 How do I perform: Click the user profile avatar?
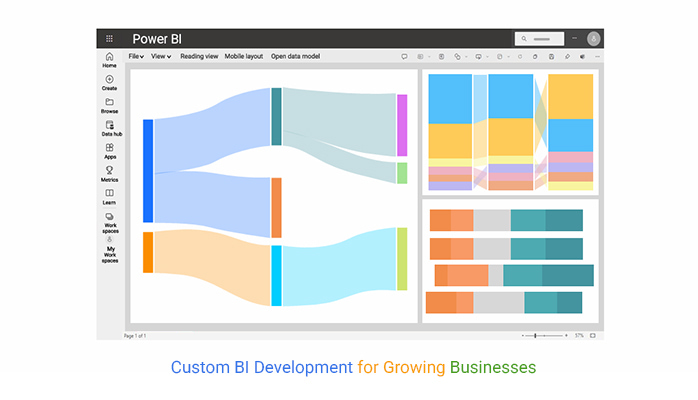593,39
